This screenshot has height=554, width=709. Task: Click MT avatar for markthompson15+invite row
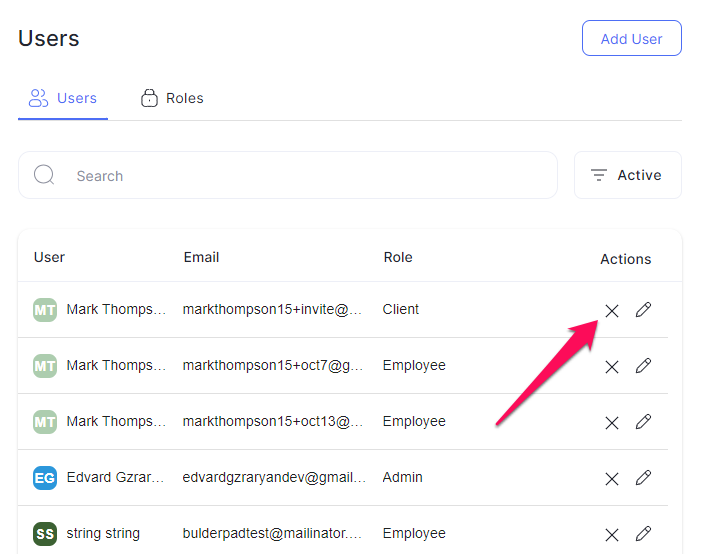pyautogui.click(x=45, y=310)
